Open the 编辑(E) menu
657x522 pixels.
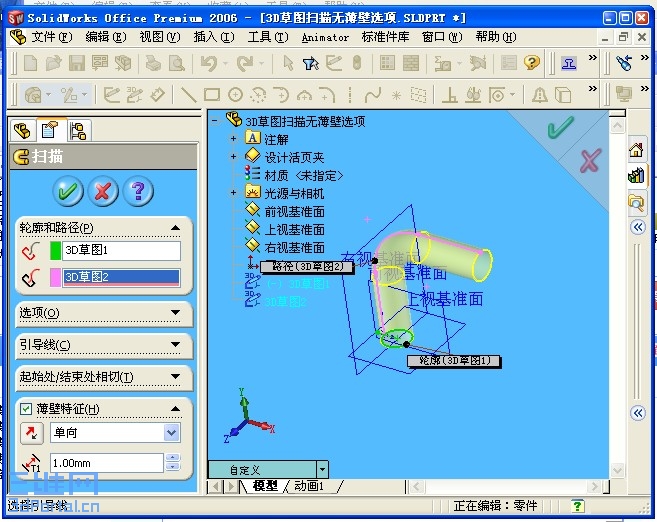106,37
